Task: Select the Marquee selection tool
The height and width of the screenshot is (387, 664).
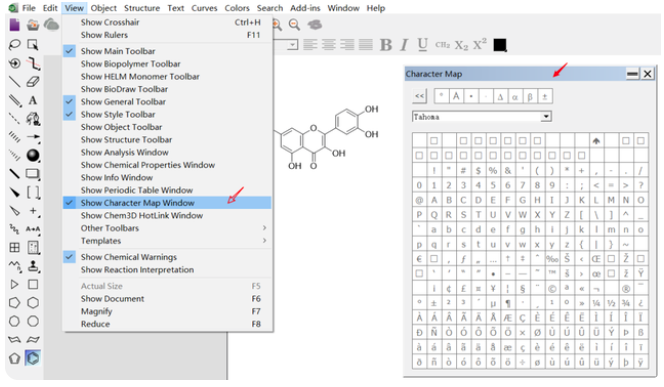Action: (33, 44)
